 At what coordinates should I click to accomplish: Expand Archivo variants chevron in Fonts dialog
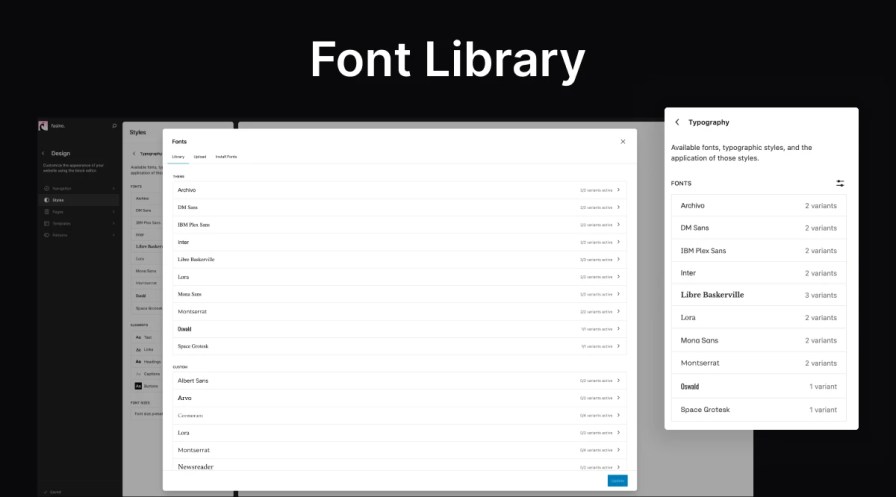pos(618,190)
